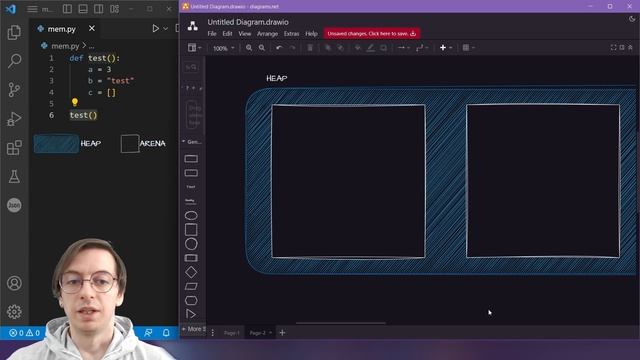Open the VS Code Explorer panel
The image size is (640, 360).
14,32
